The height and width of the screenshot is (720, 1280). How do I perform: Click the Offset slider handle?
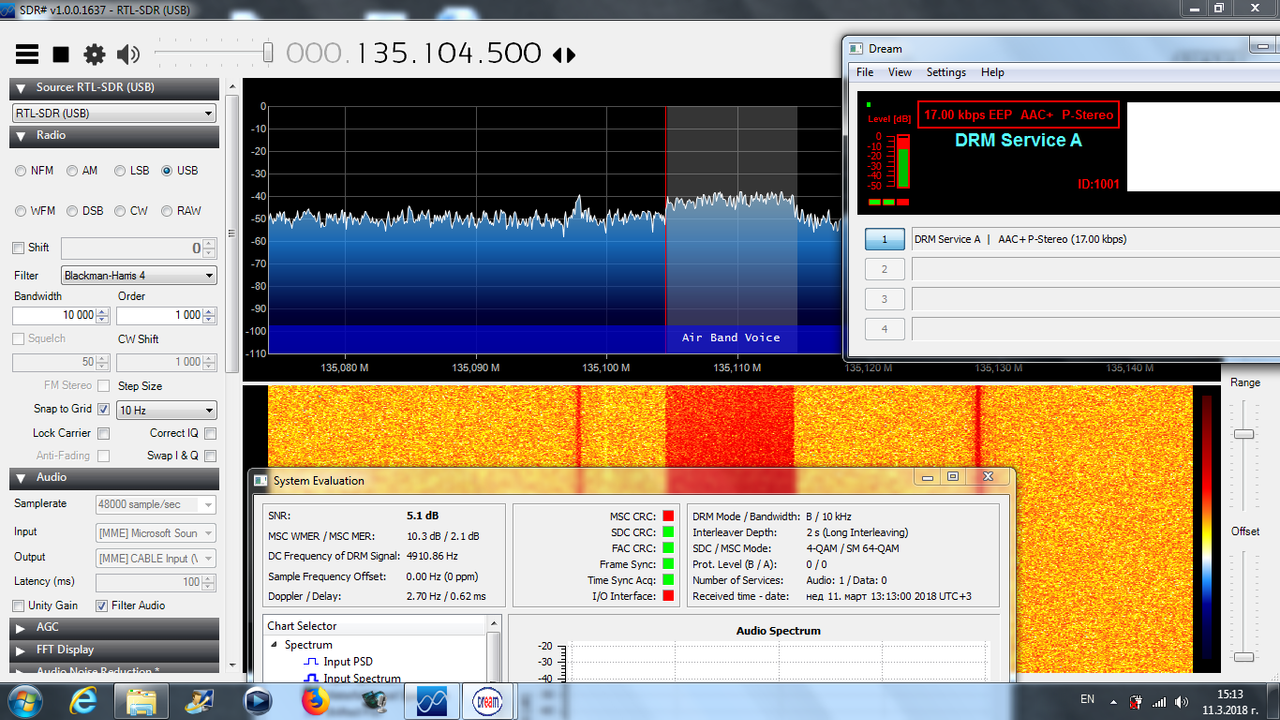click(1243, 657)
